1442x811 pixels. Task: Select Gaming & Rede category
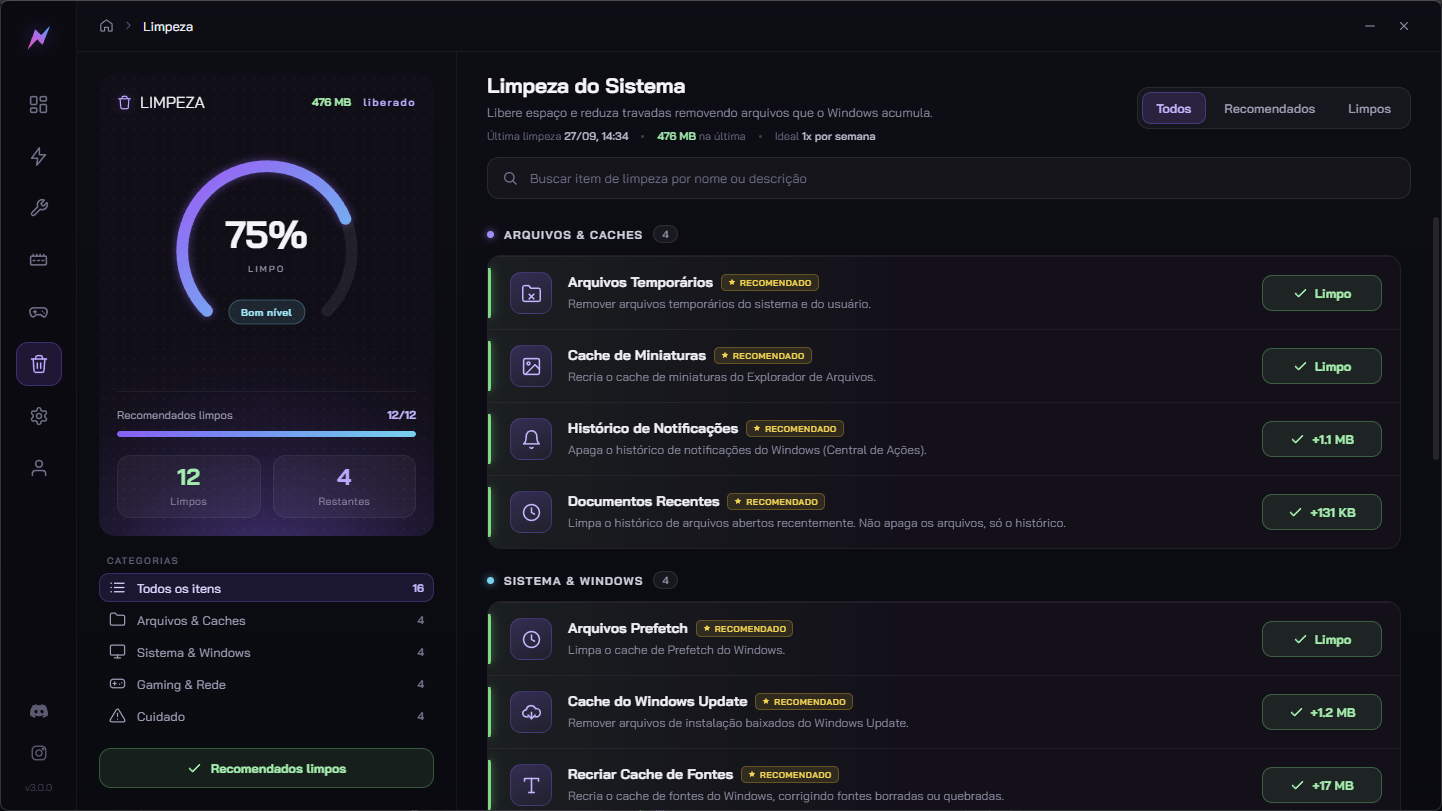(x=266, y=684)
